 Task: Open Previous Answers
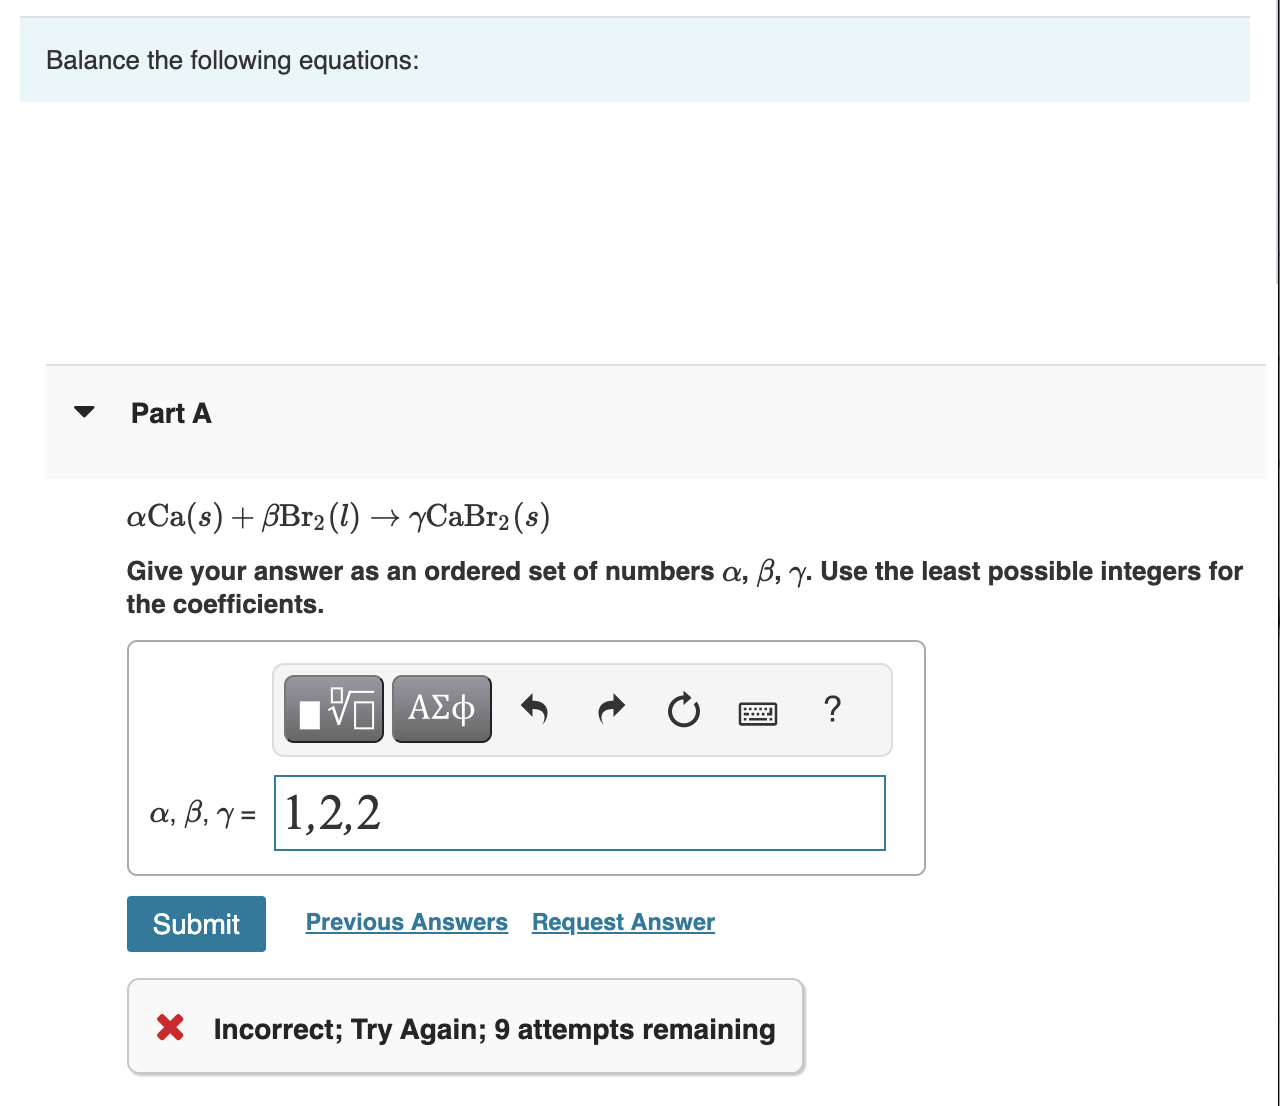[406, 922]
